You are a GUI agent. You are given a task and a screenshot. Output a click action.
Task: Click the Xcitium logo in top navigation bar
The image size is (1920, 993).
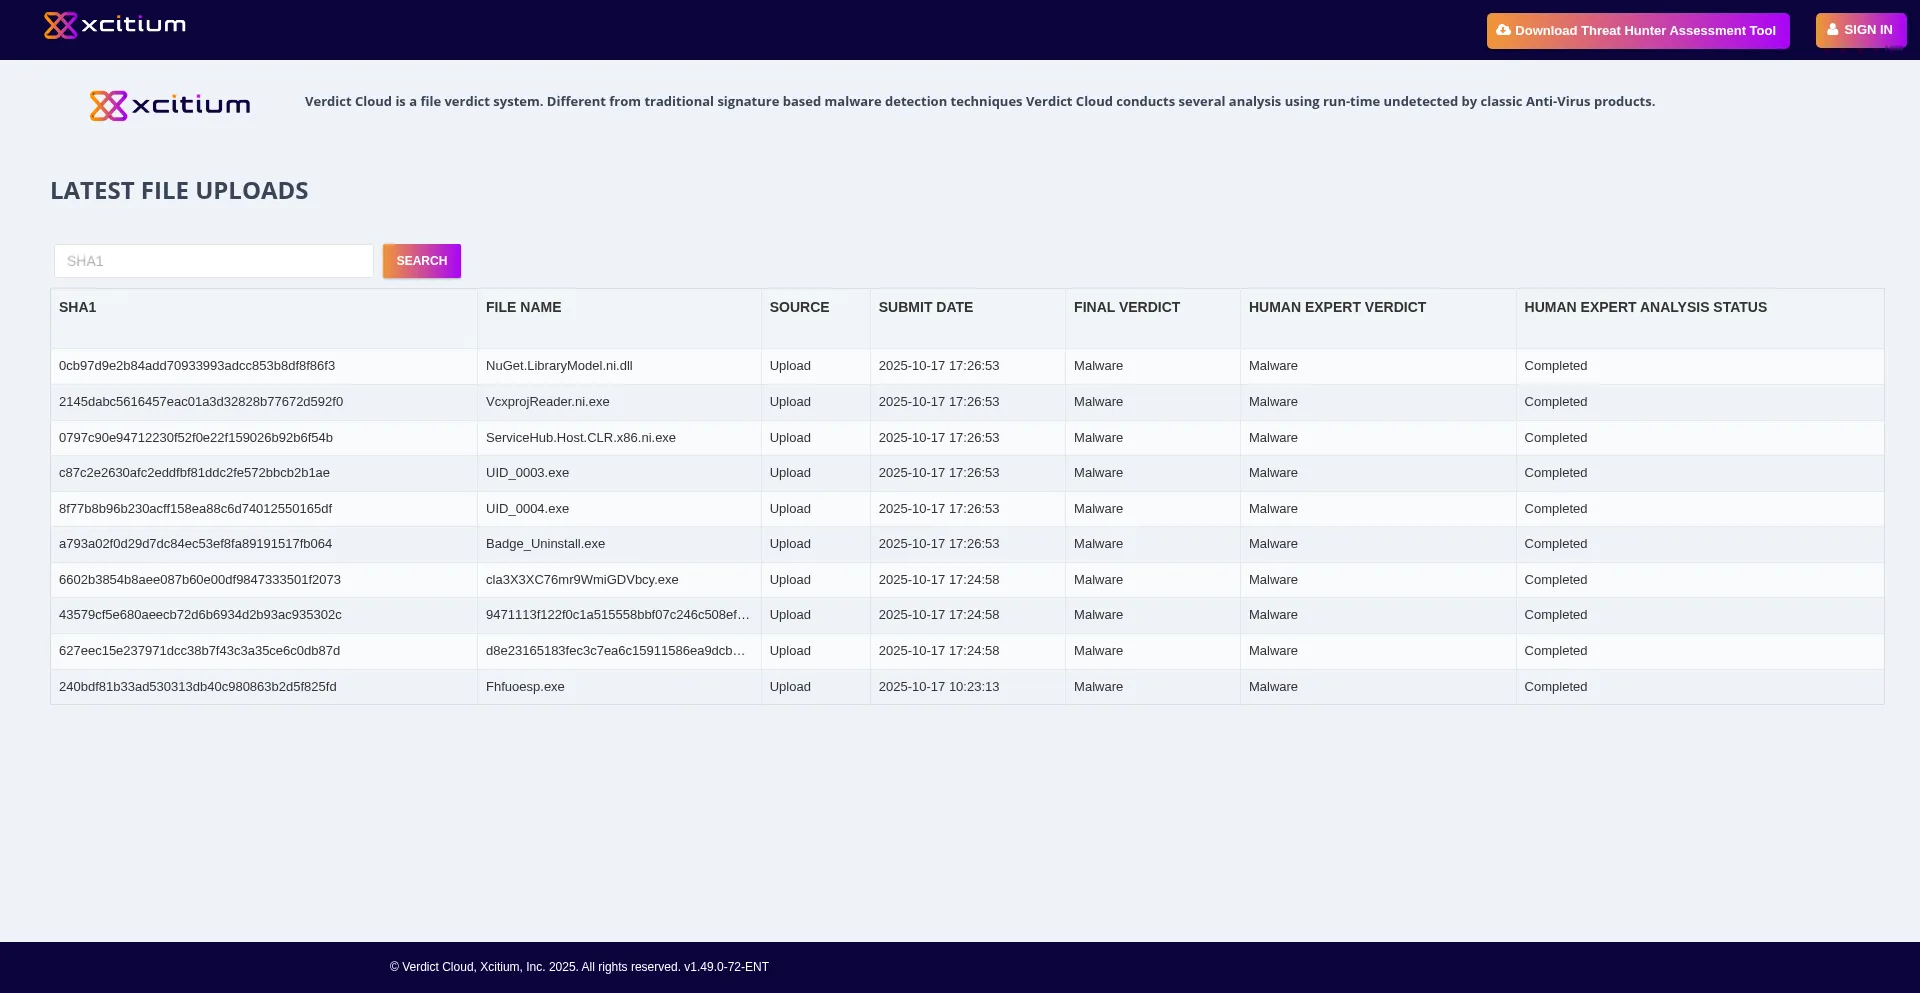115,25
